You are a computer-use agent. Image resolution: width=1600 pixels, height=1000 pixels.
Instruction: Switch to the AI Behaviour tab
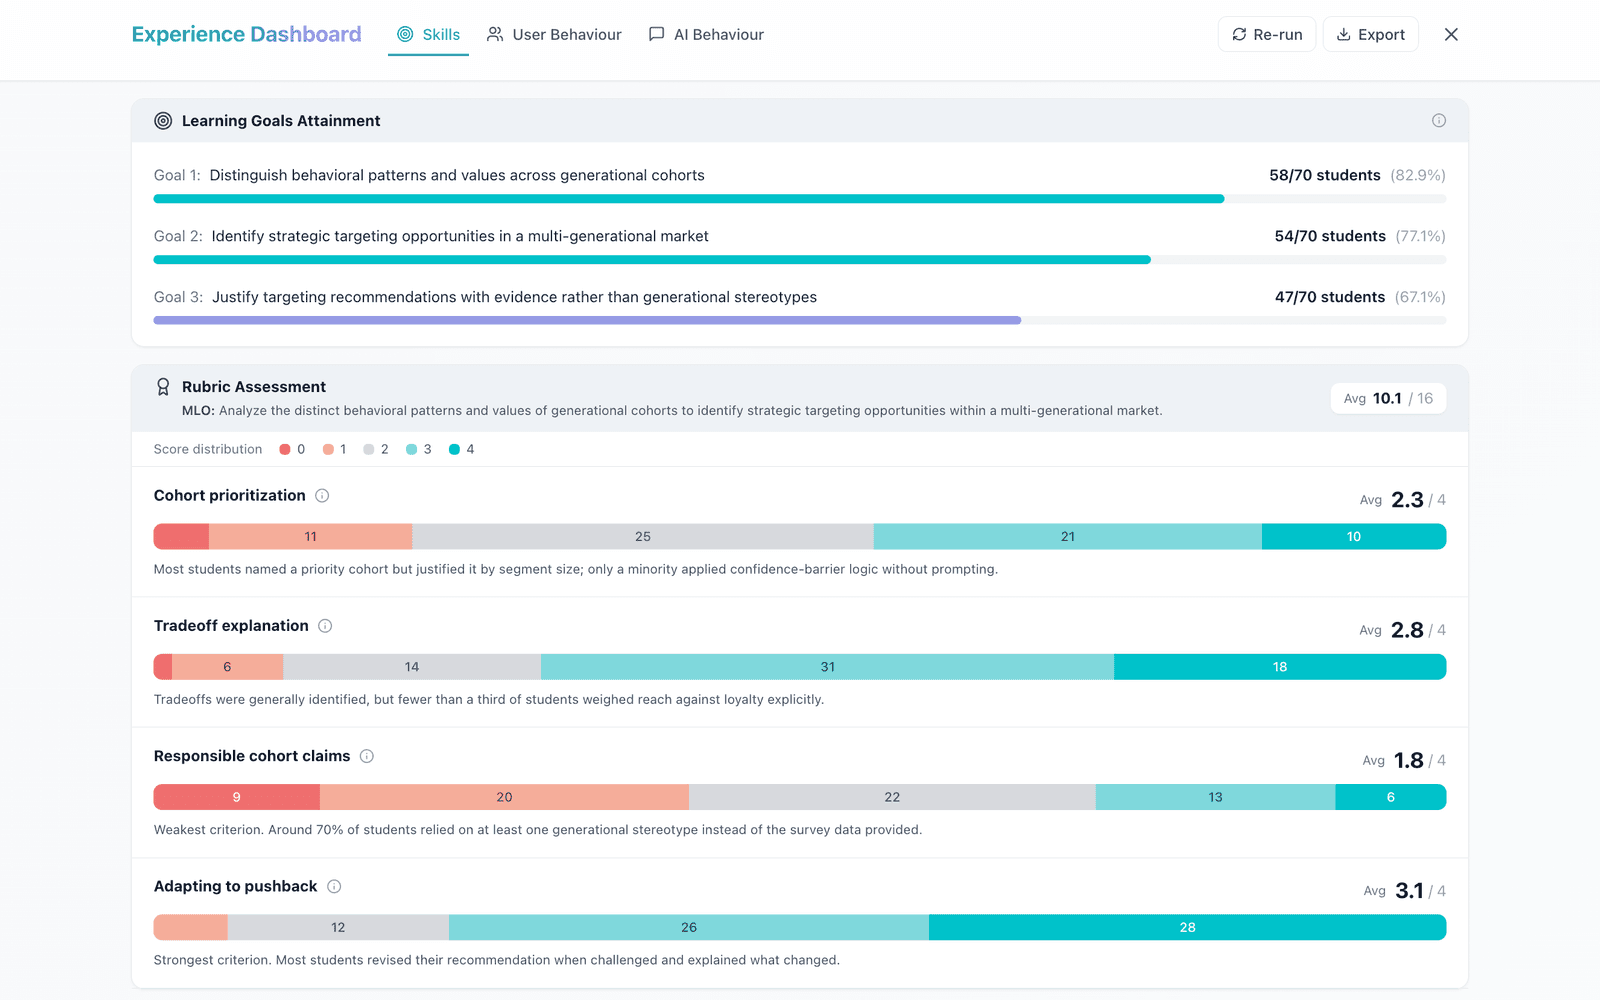click(706, 35)
